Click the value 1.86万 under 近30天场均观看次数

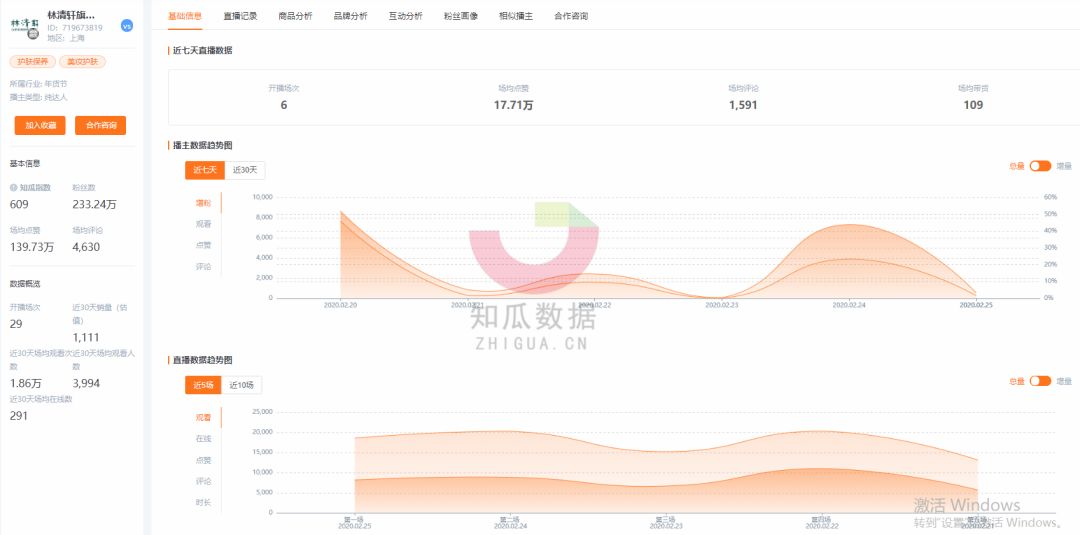[25, 383]
